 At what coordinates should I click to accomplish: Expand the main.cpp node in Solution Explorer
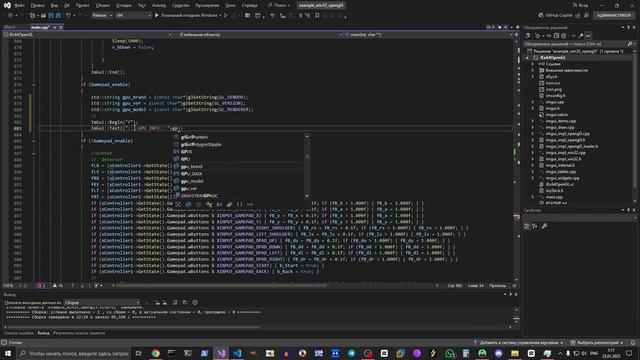[533, 197]
